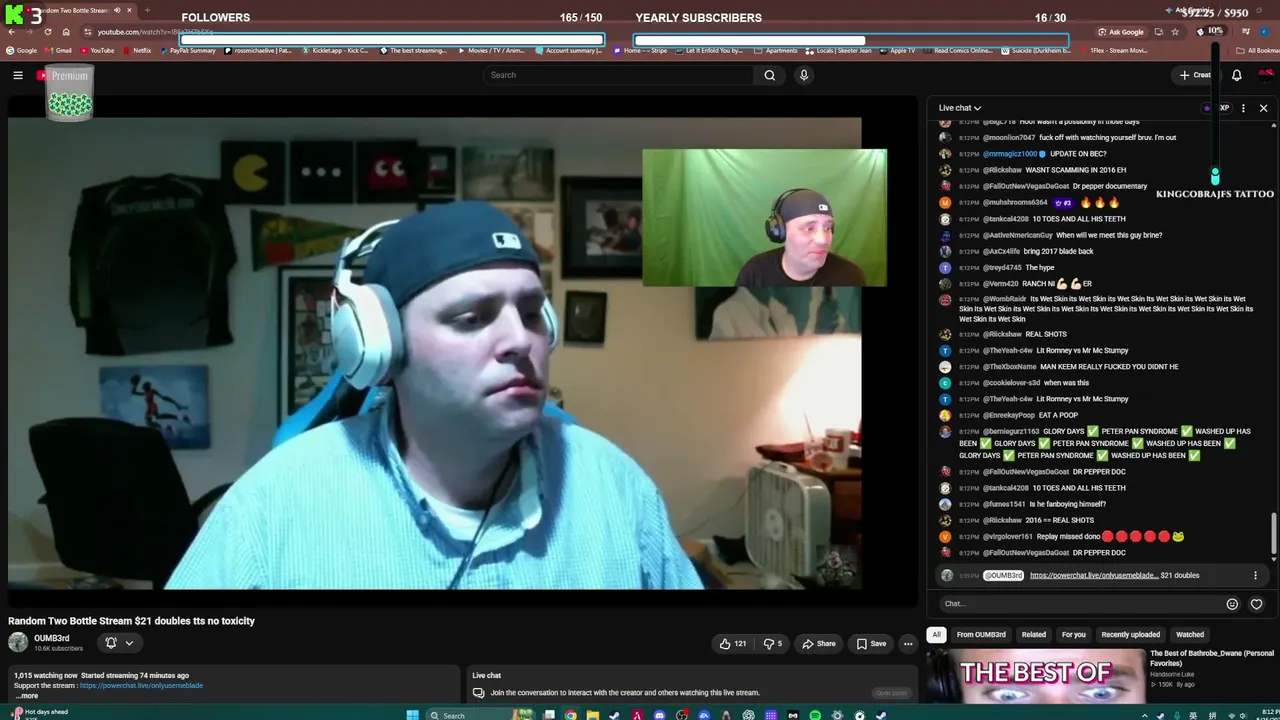
Task: Select the For you chip
Action: pos(1074,635)
